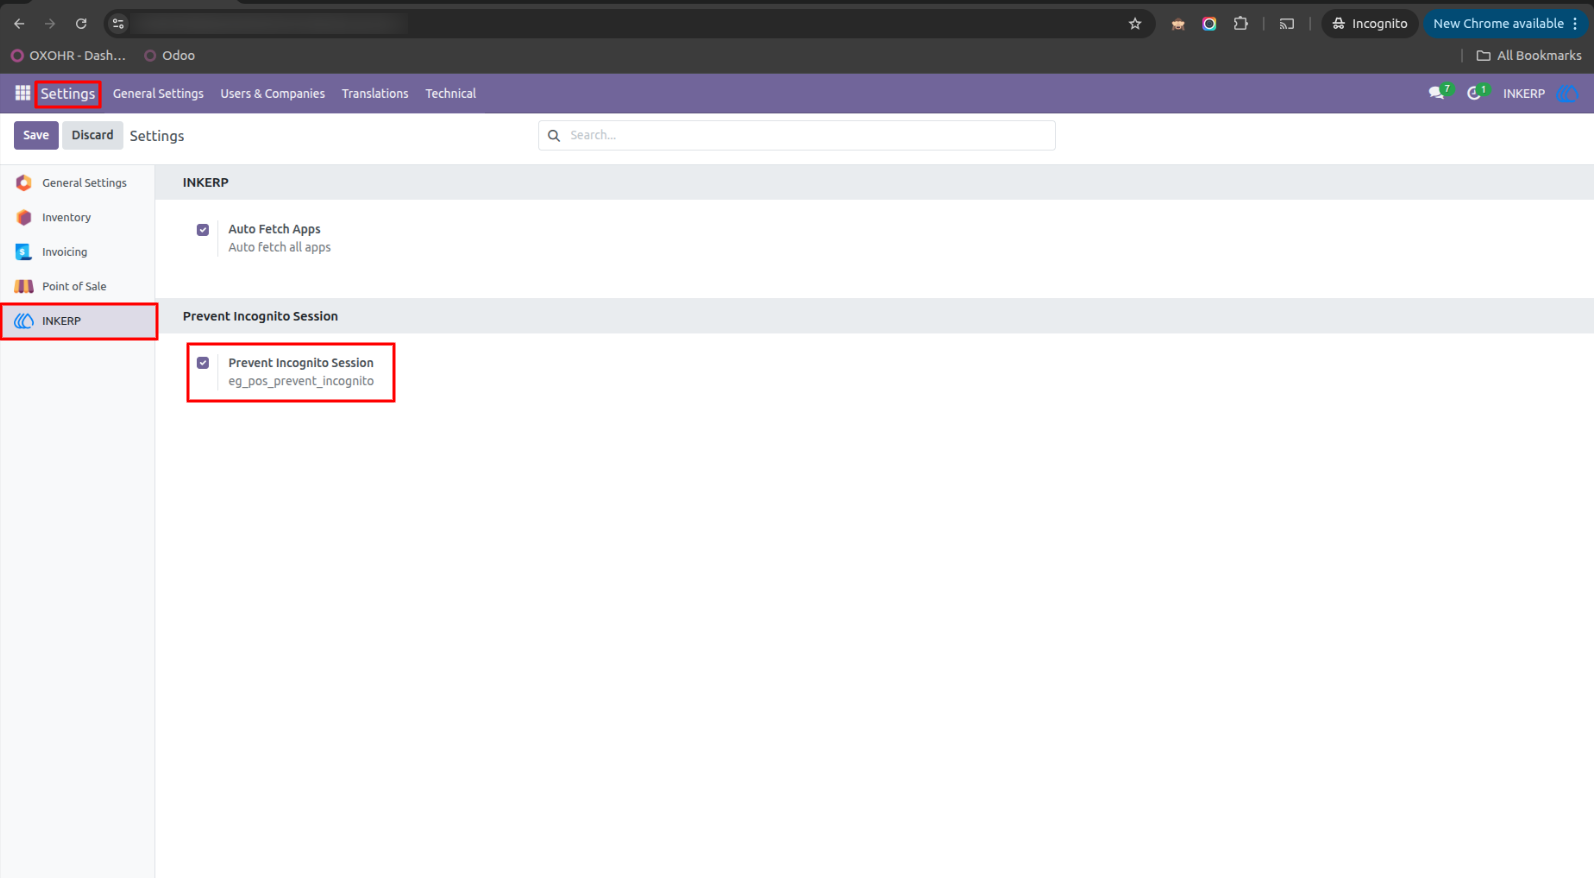Click the magnifier icon in search box
The width and height of the screenshot is (1594, 878).
(x=554, y=135)
